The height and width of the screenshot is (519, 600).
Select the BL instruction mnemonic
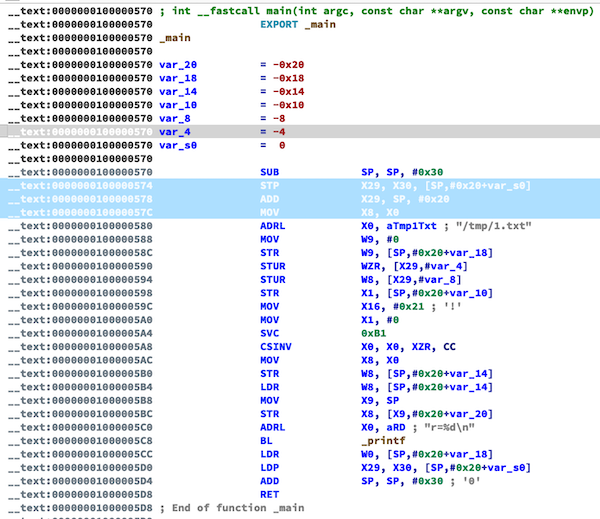point(266,441)
